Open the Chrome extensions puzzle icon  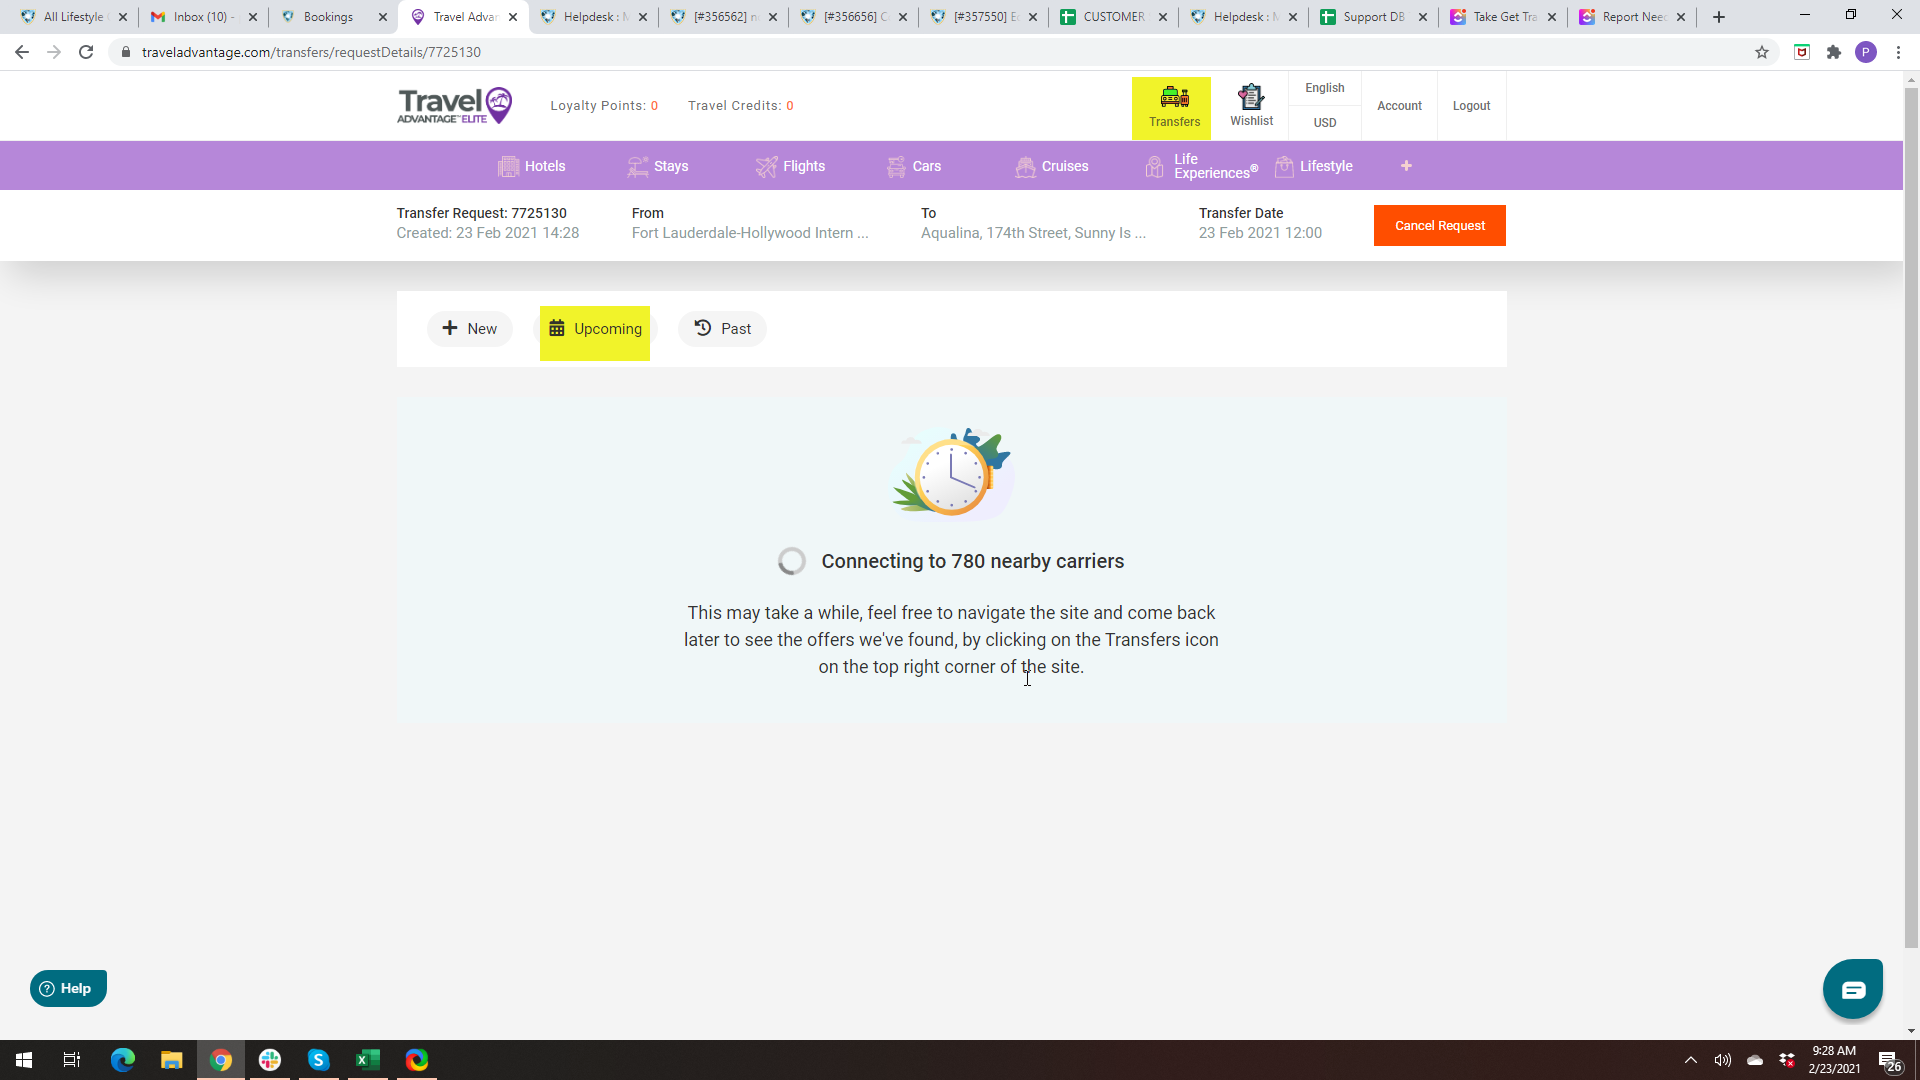point(1833,52)
